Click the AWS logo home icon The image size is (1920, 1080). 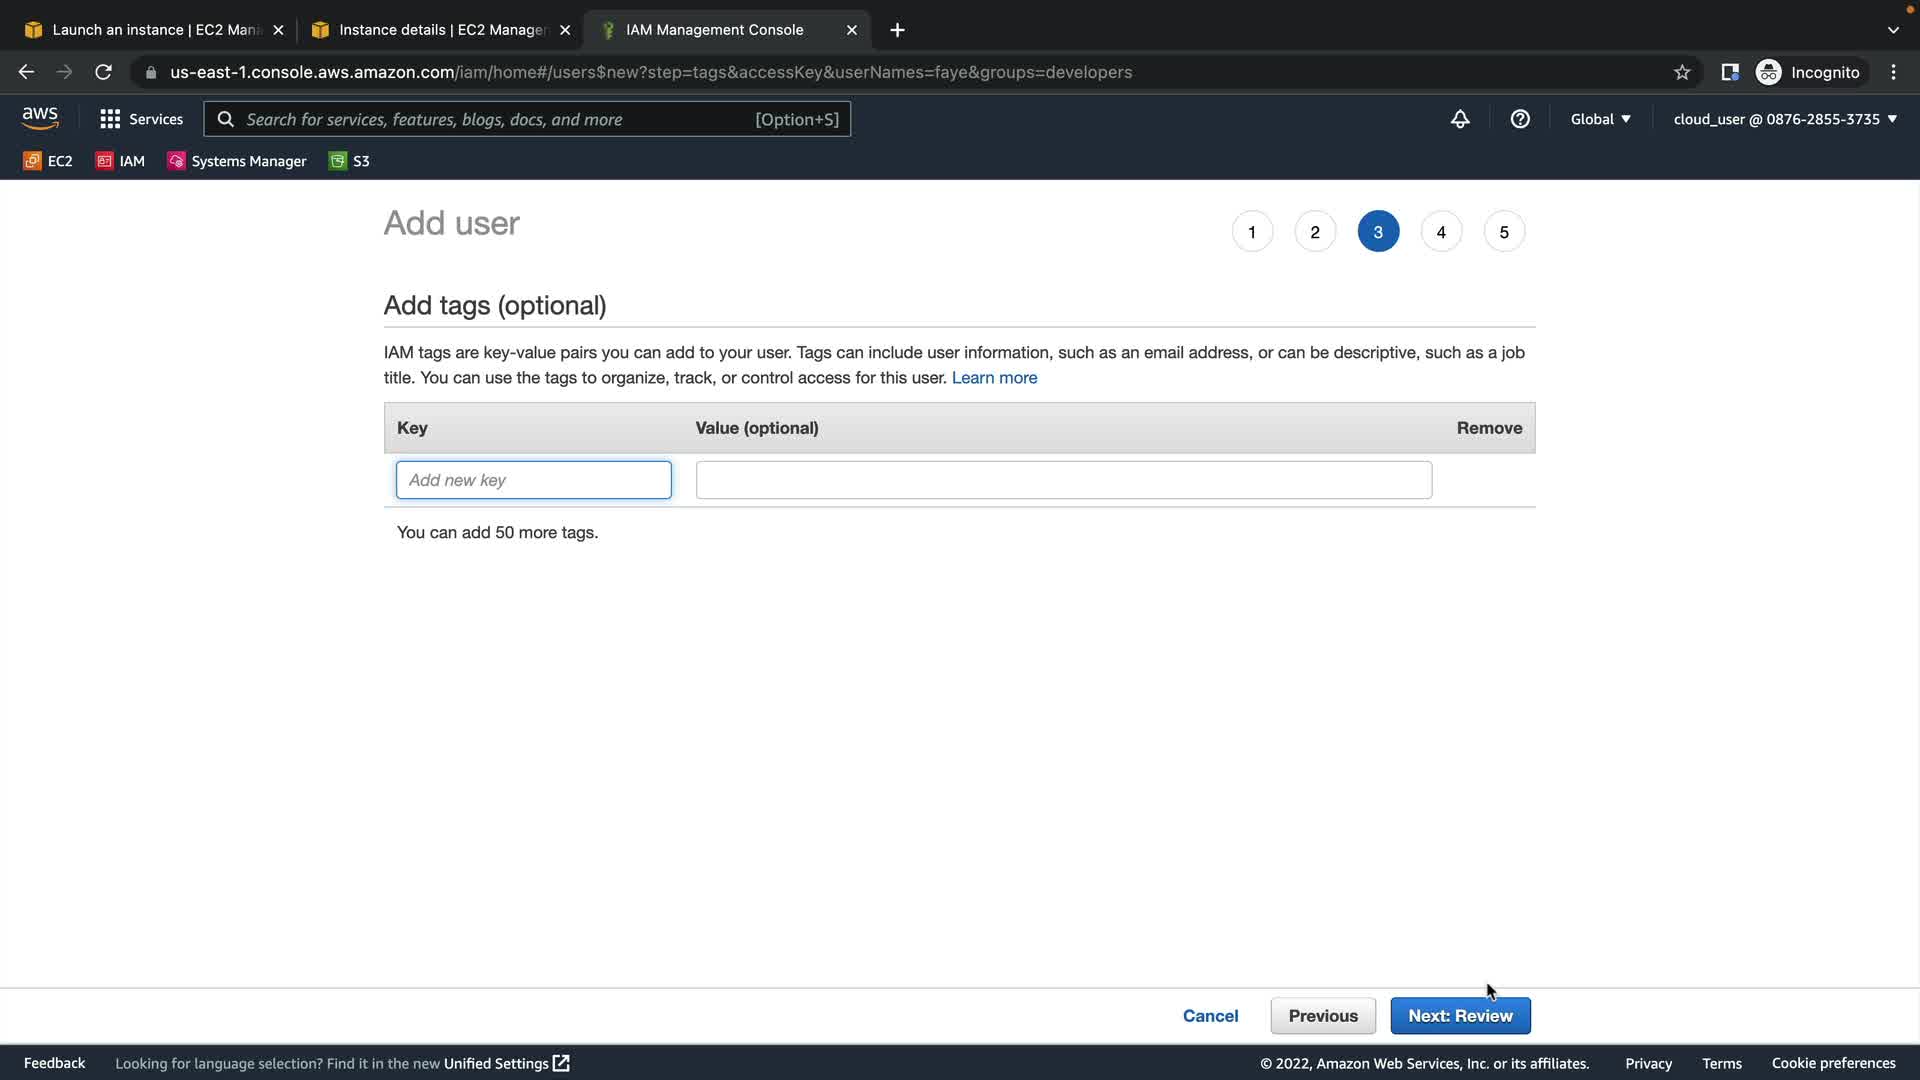(40, 118)
